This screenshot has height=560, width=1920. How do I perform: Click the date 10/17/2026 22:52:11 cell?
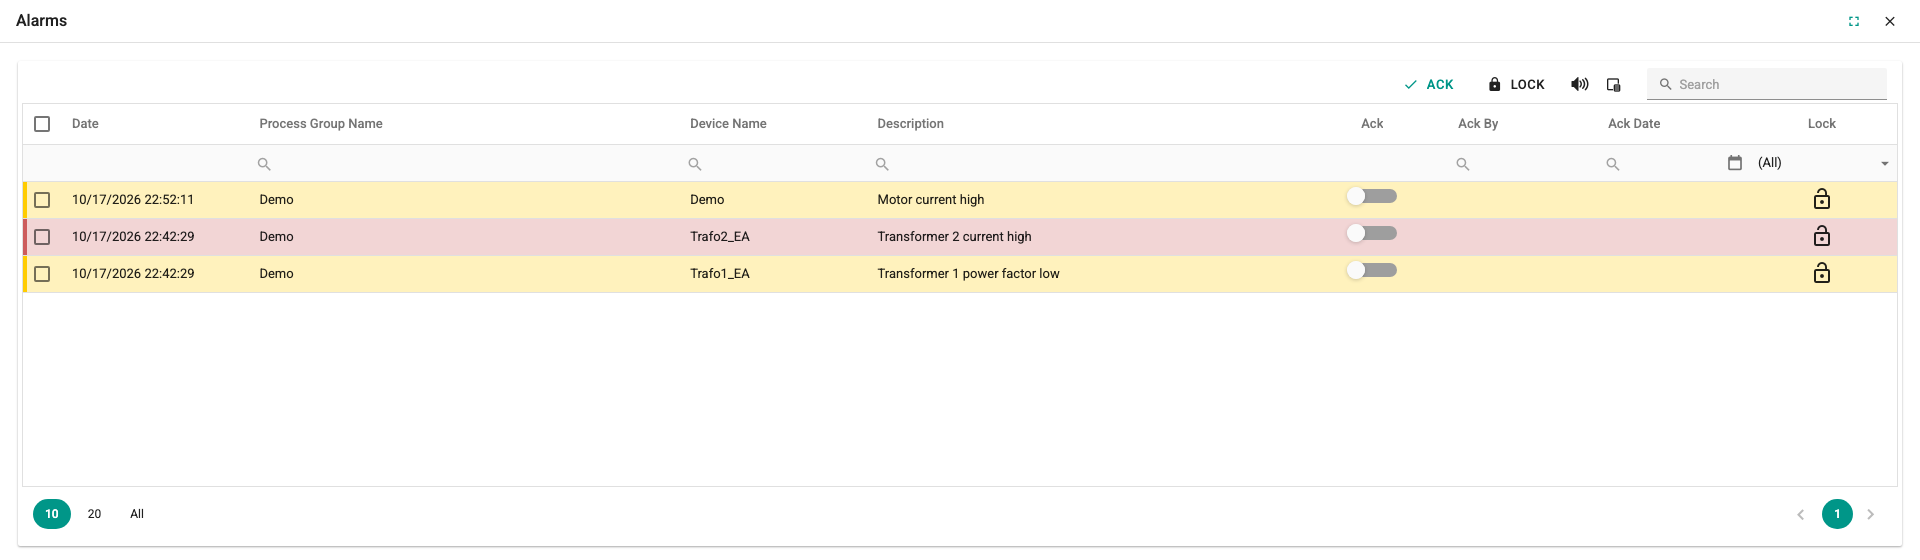(133, 200)
